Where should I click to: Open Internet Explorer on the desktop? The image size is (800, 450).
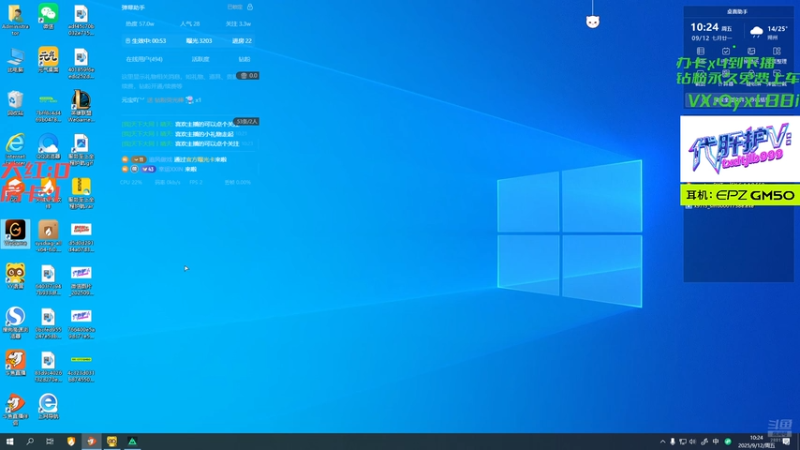coord(15,147)
